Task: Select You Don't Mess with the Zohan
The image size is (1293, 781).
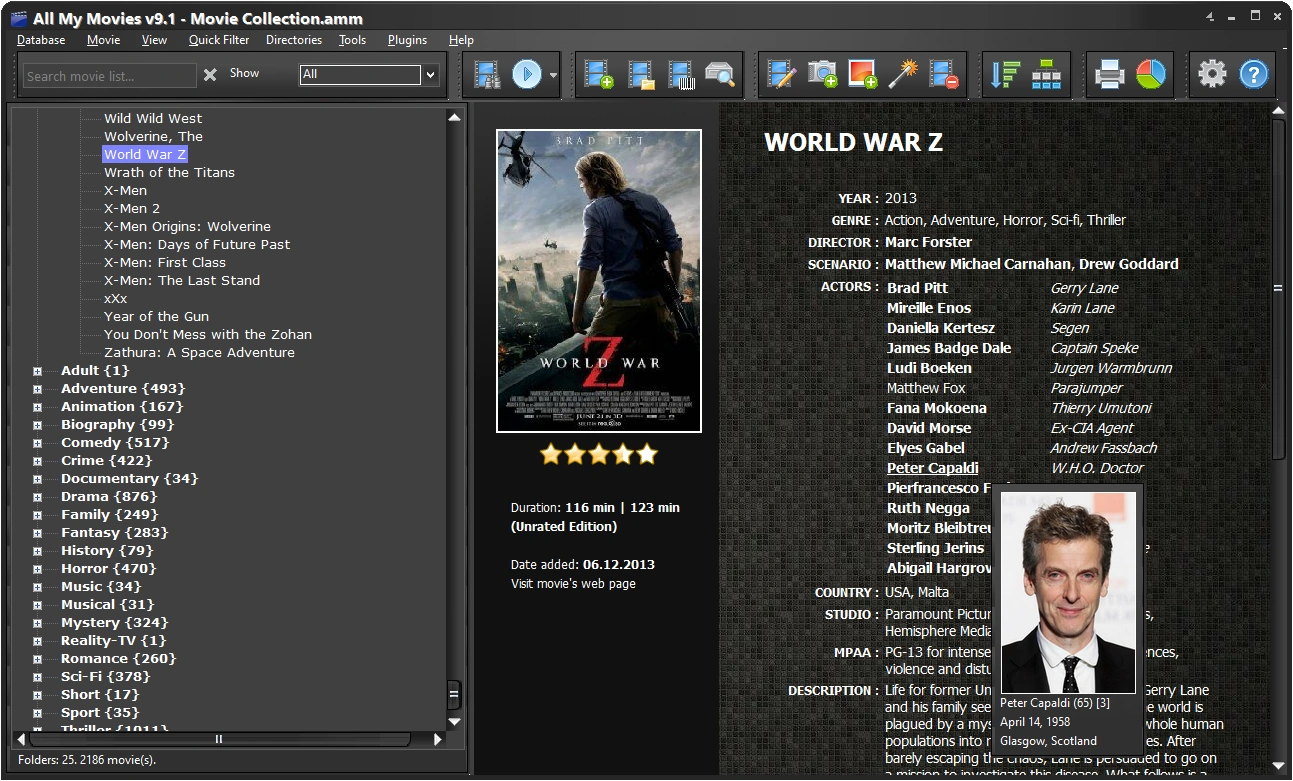Action: click(208, 334)
